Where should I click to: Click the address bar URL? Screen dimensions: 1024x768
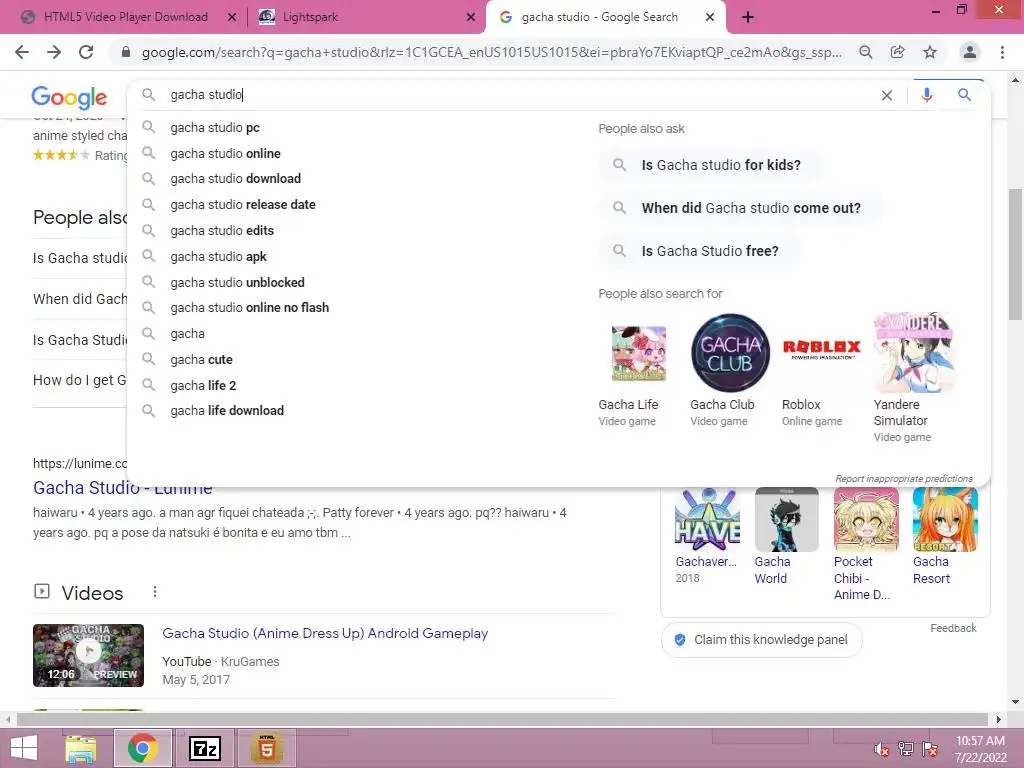pos(491,52)
